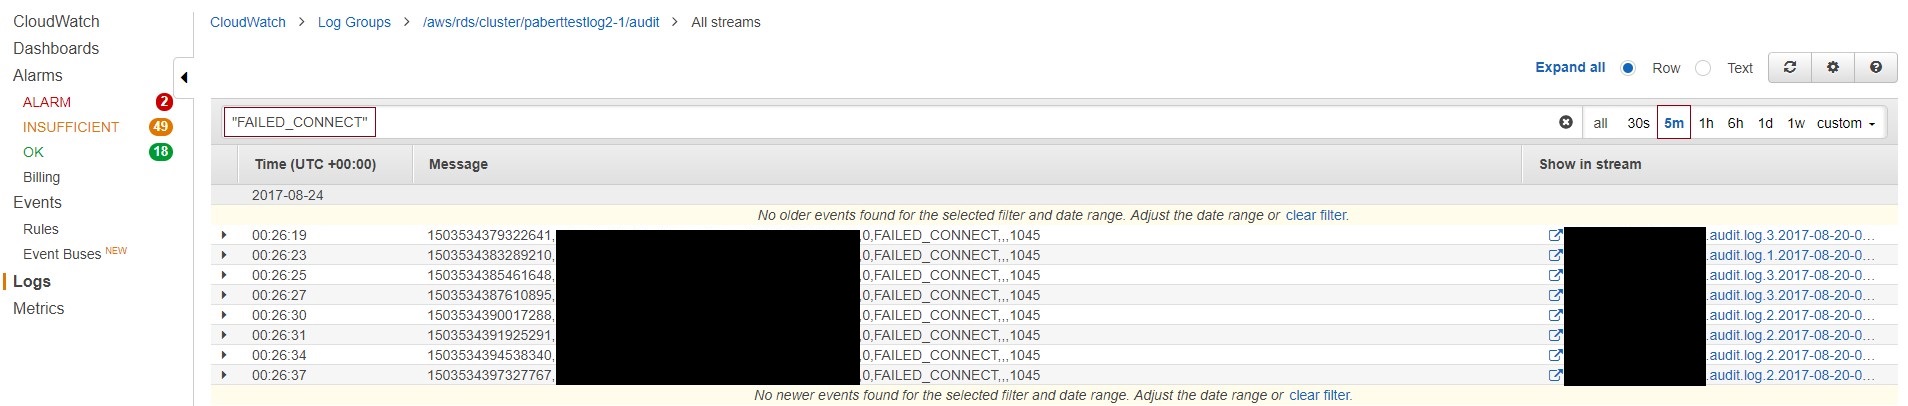Go to the Dashboards sidebar item
This screenshot has height=406, width=1908.
point(56,48)
